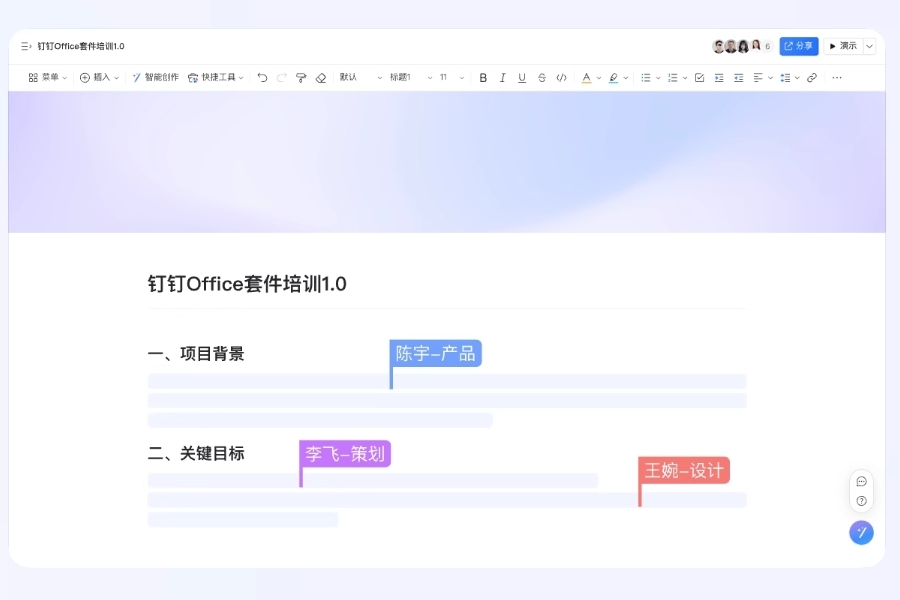Expand the 演示 presentation mode dropdown
The height and width of the screenshot is (600, 900).
coord(870,46)
